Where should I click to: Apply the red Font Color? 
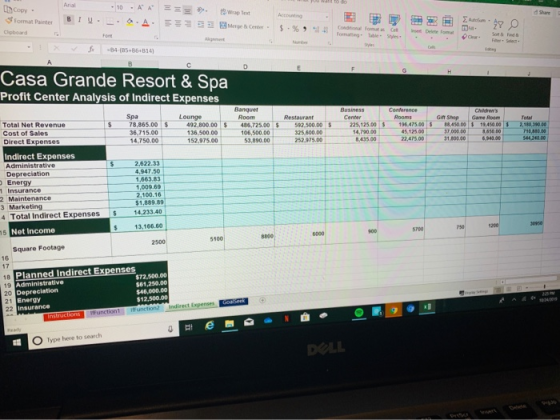tap(145, 23)
